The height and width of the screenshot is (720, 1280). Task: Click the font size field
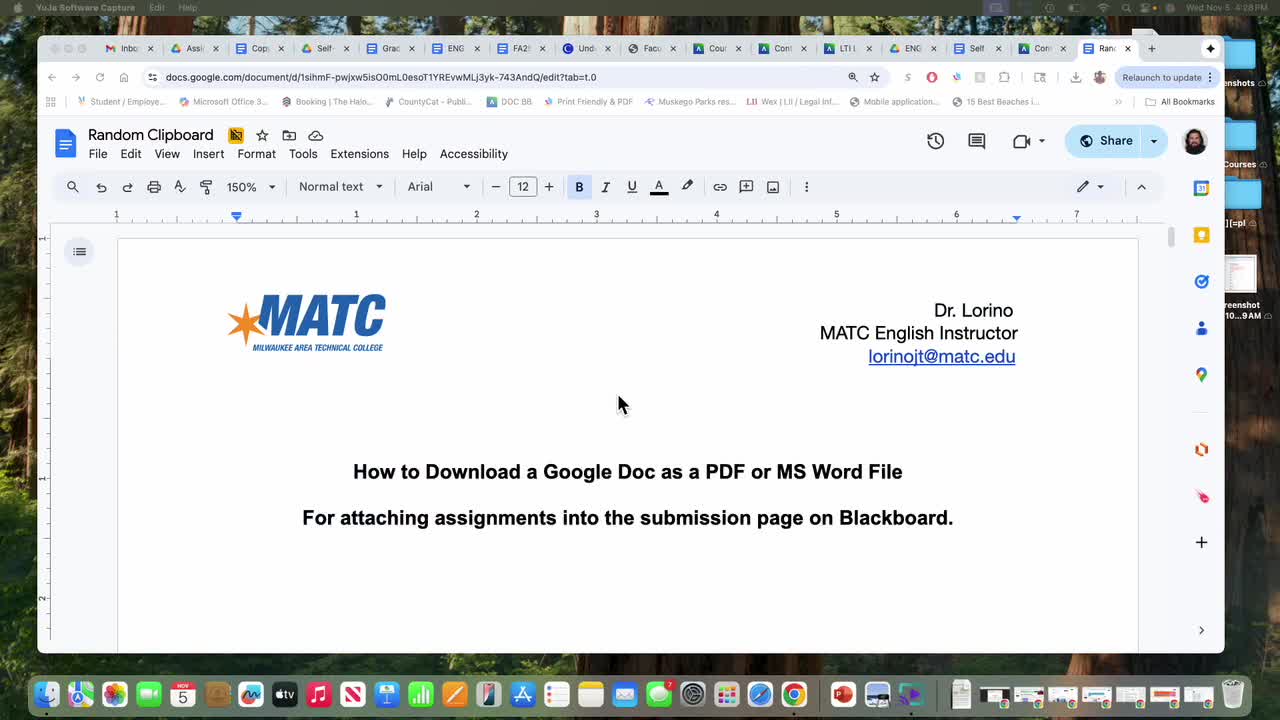(x=523, y=187)
